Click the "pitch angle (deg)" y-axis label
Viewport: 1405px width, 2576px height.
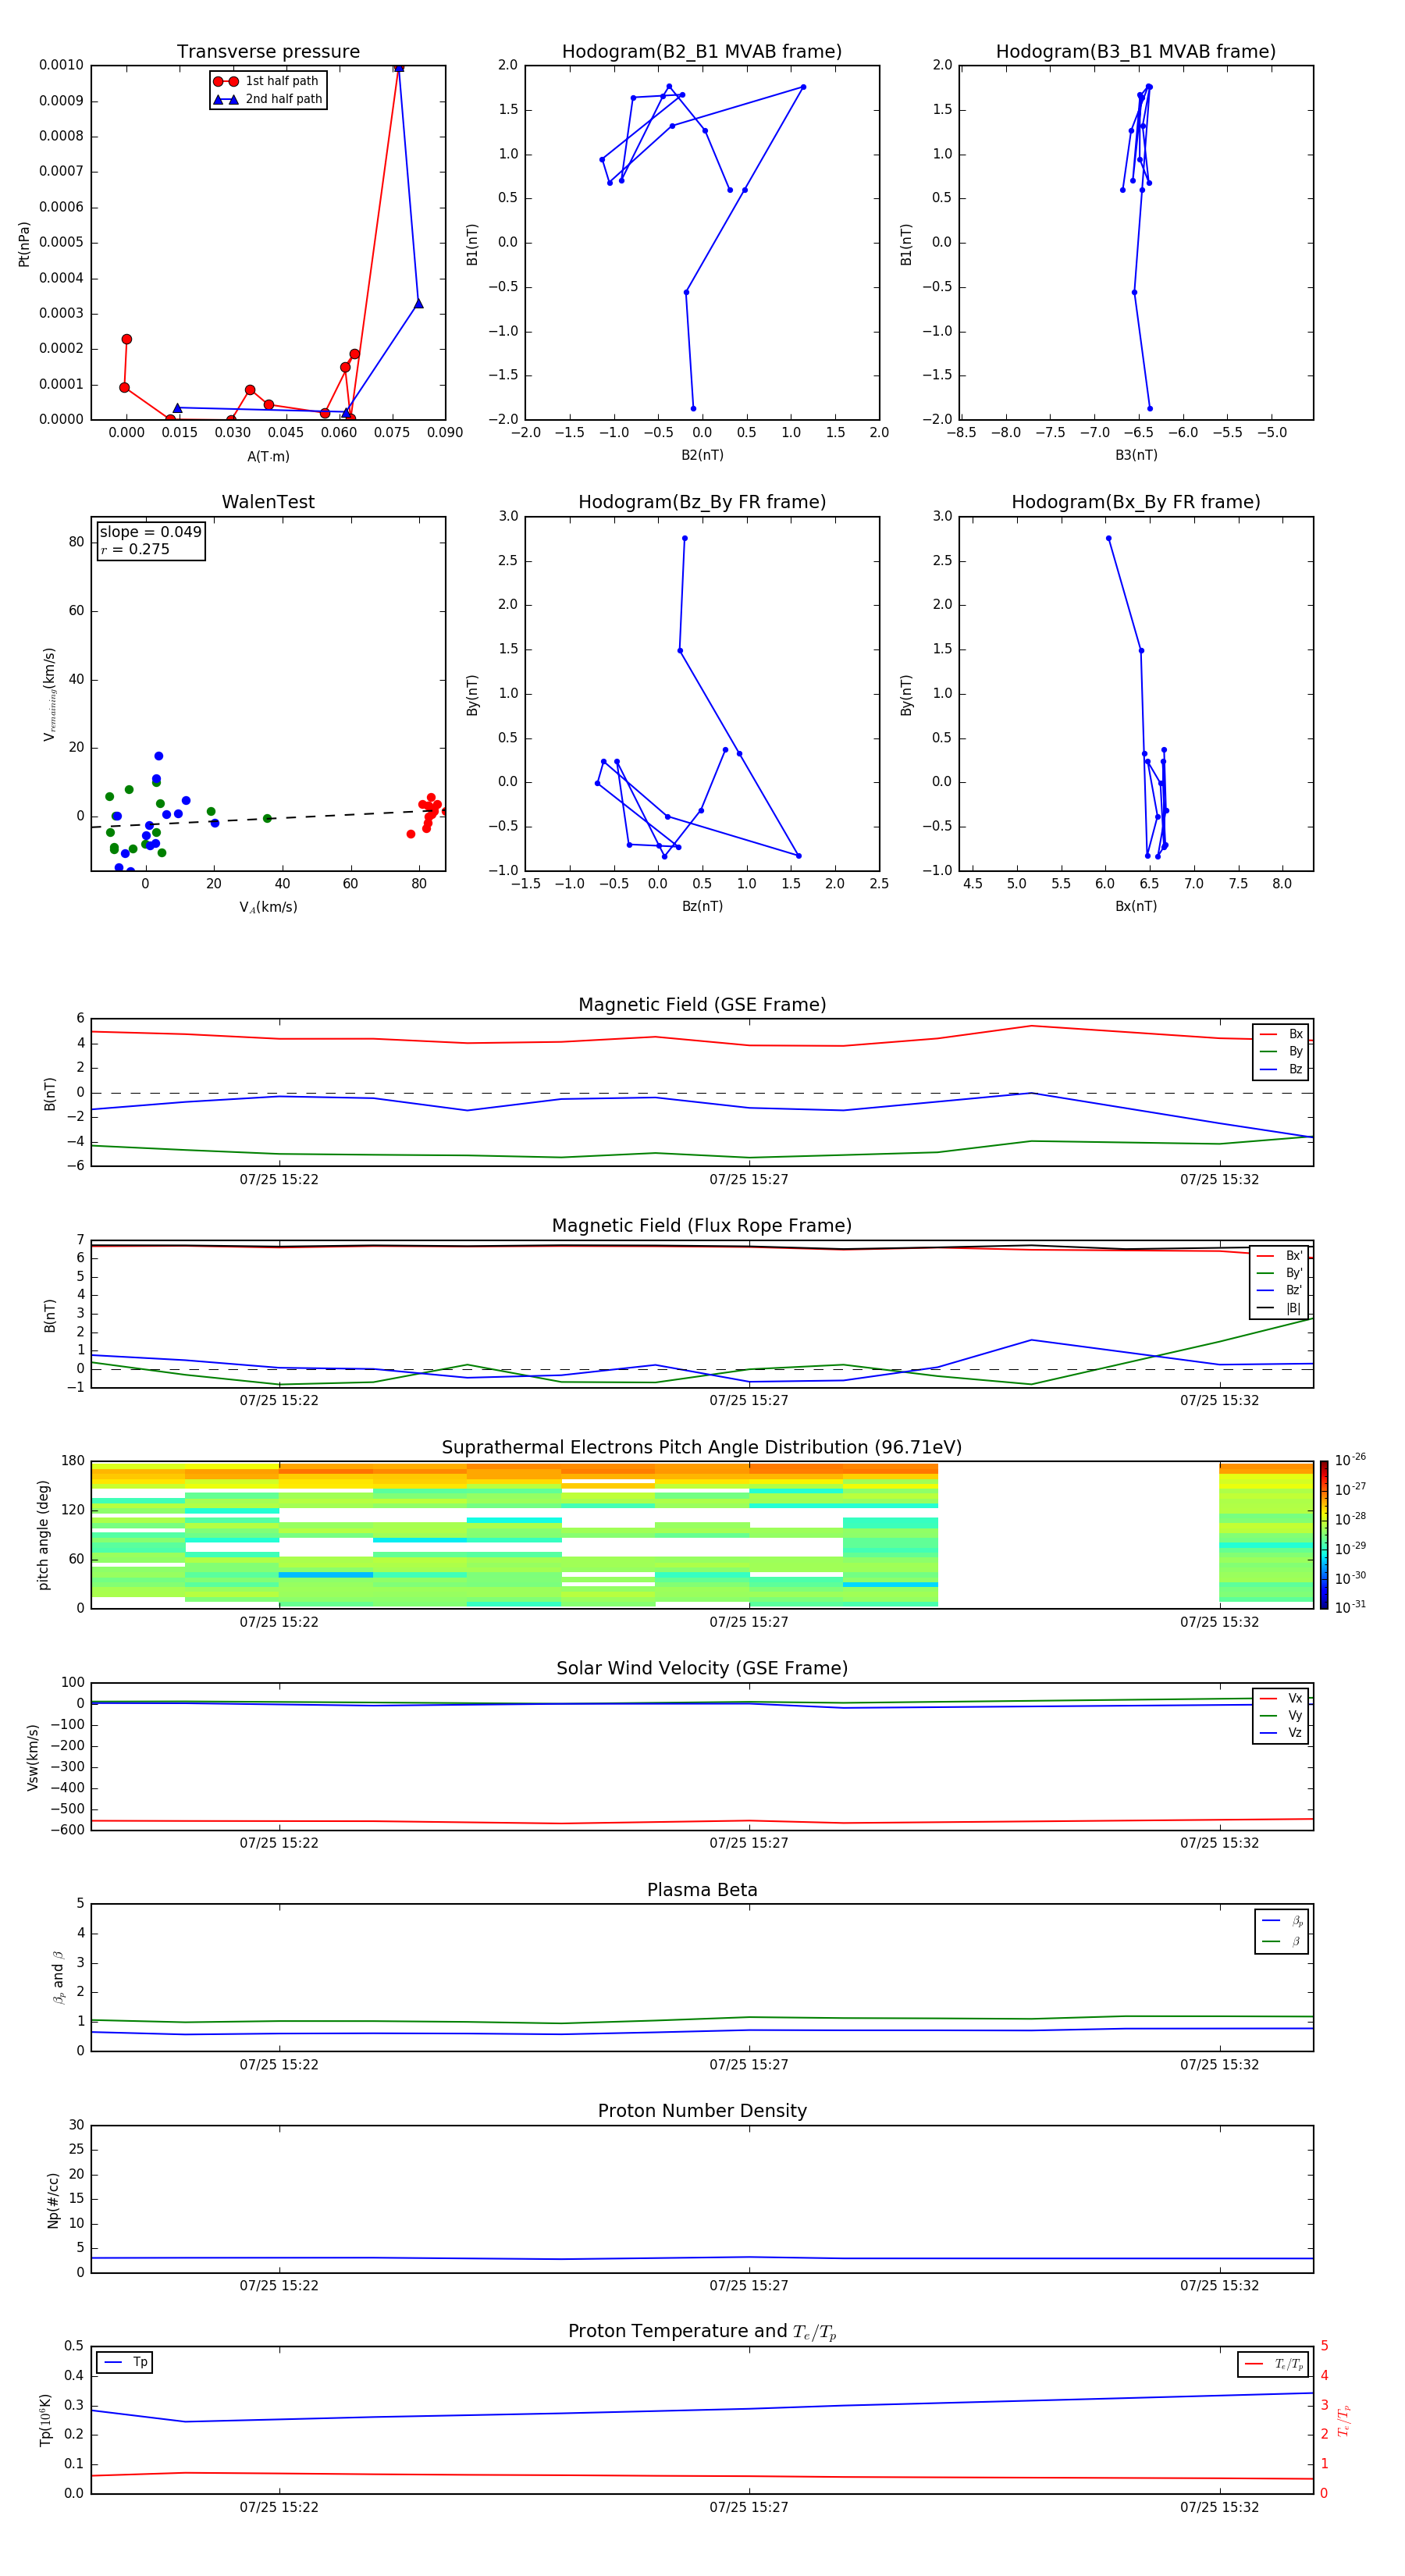(x=43, y=1535)
